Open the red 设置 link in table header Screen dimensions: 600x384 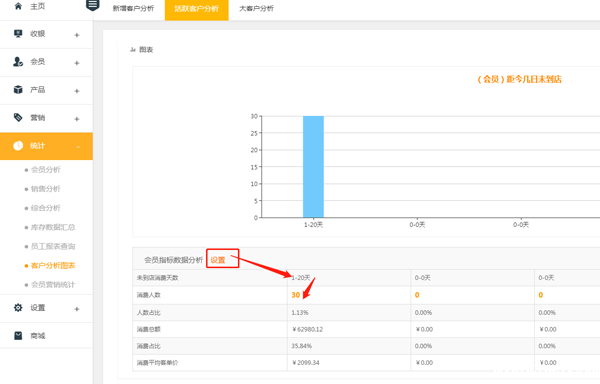(218, 260)
